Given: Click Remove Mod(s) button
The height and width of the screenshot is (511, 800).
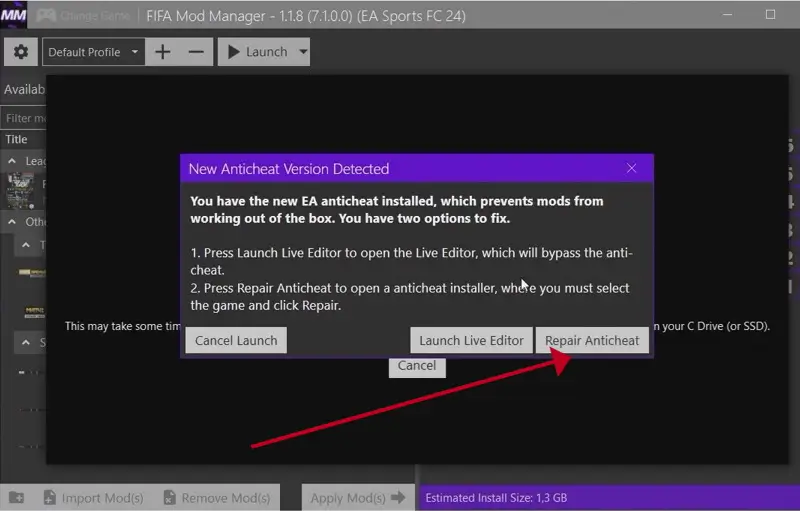Looking at the screenshot, I should pyautogui.click(x=217, y=498).
